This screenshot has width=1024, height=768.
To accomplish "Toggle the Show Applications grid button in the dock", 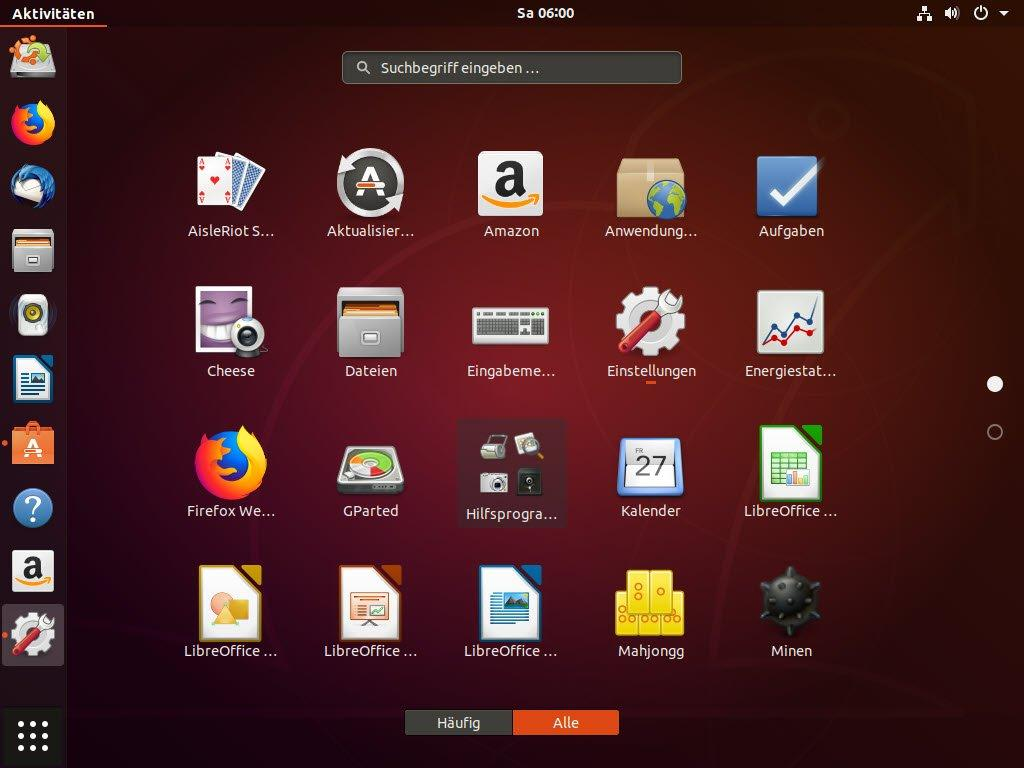I will 33,736.
